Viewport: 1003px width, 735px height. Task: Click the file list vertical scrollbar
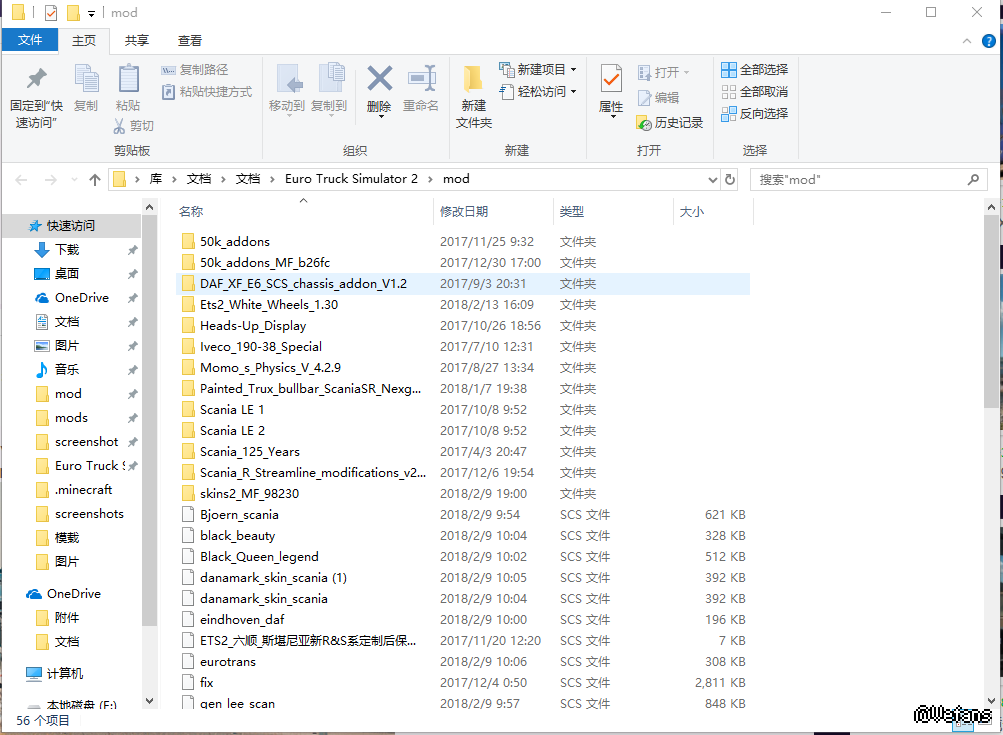[x=991, y=312]
